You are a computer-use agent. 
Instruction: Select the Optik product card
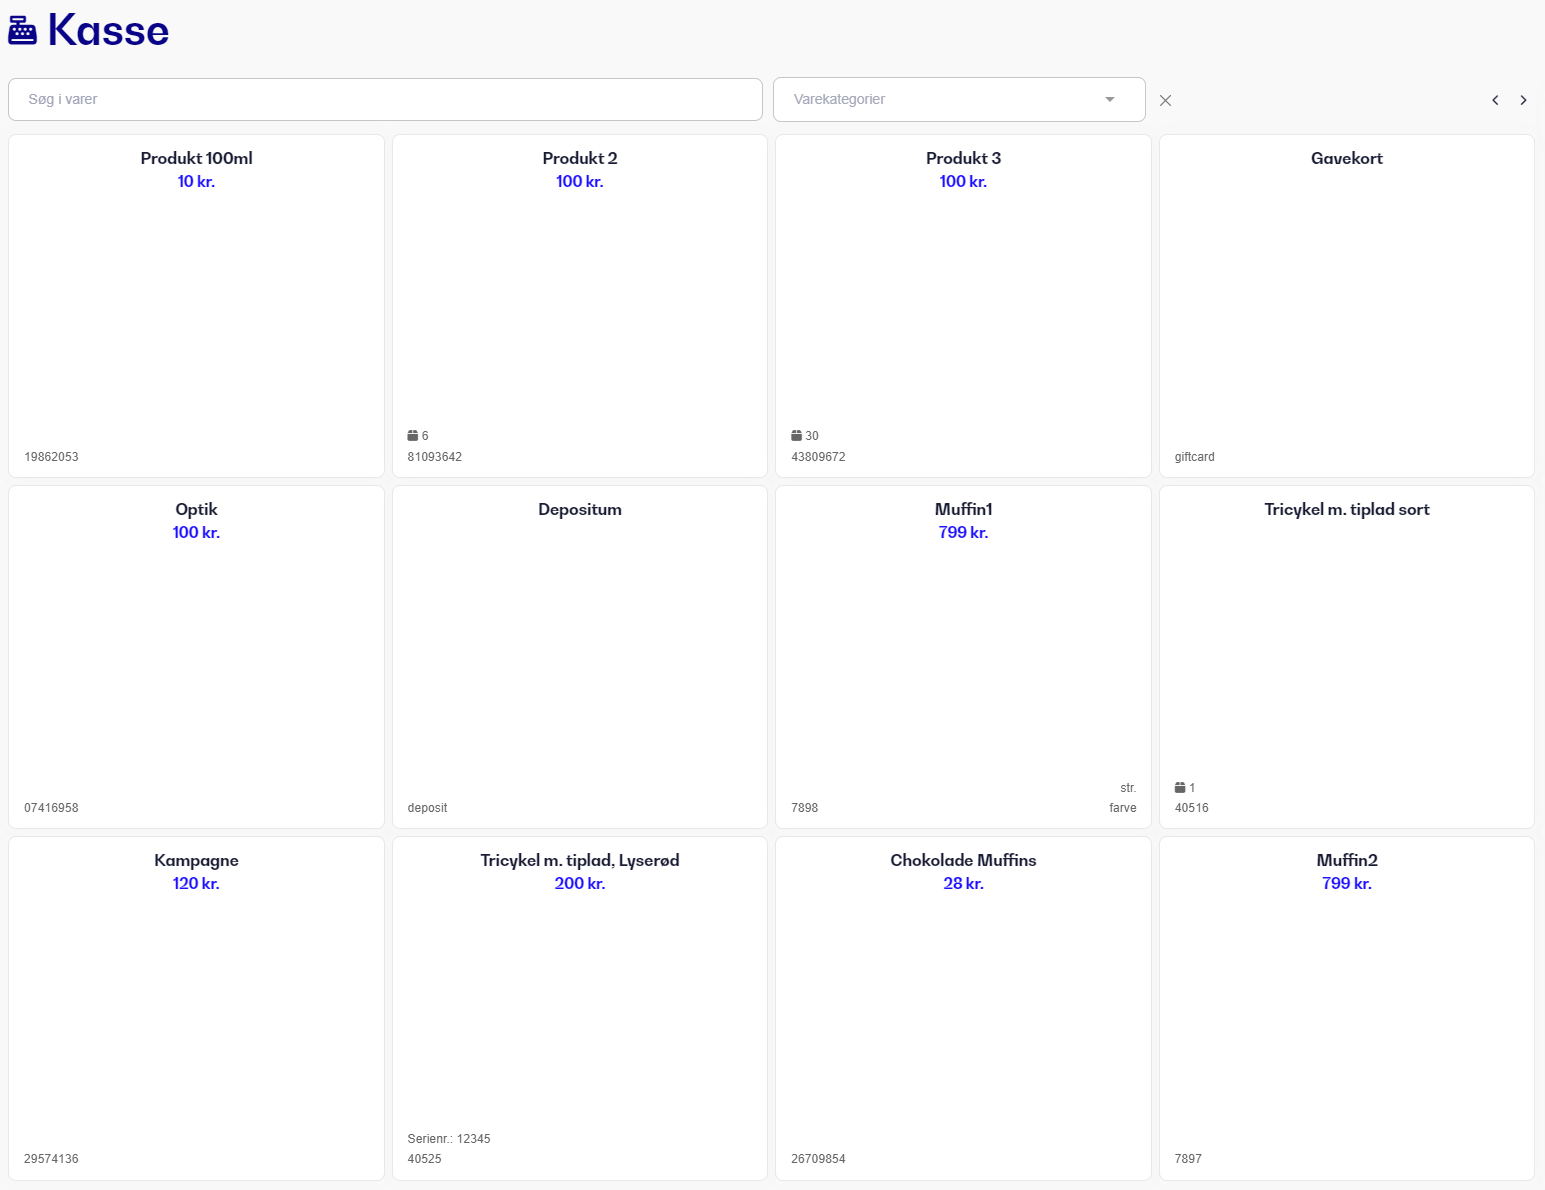(x=196, y=657)
